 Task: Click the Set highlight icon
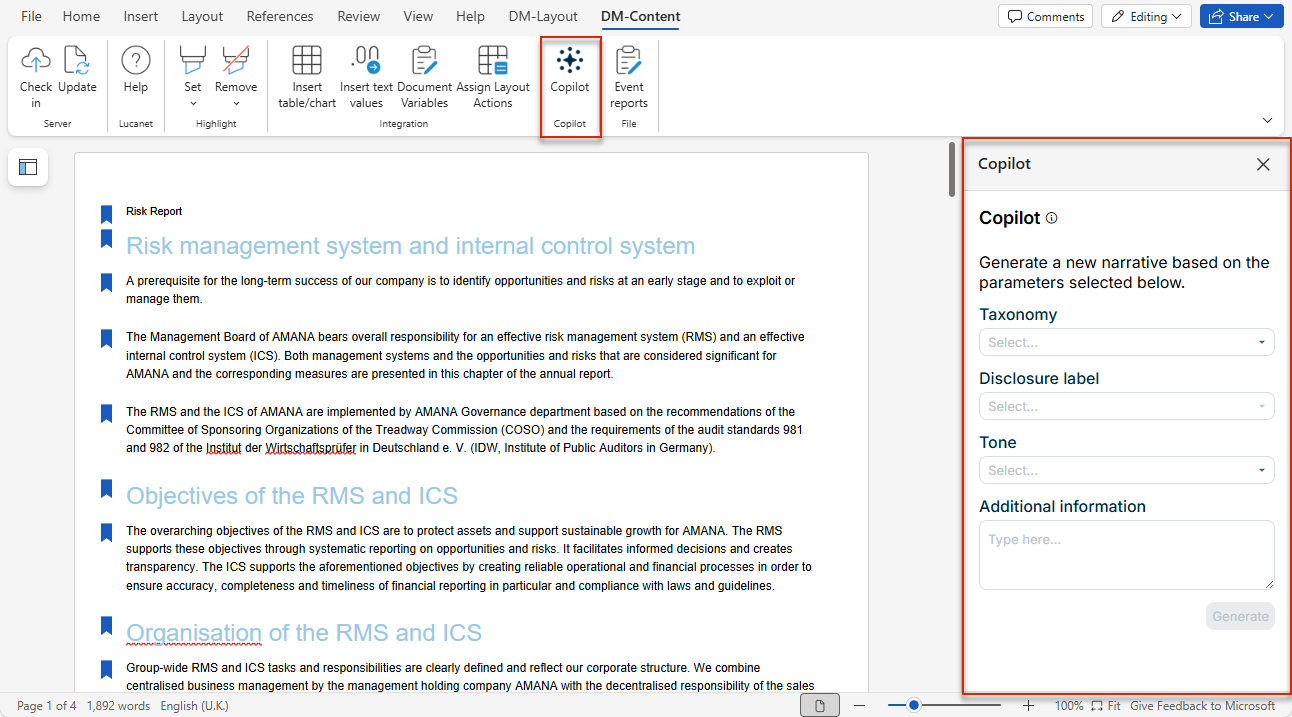(193, 61)
